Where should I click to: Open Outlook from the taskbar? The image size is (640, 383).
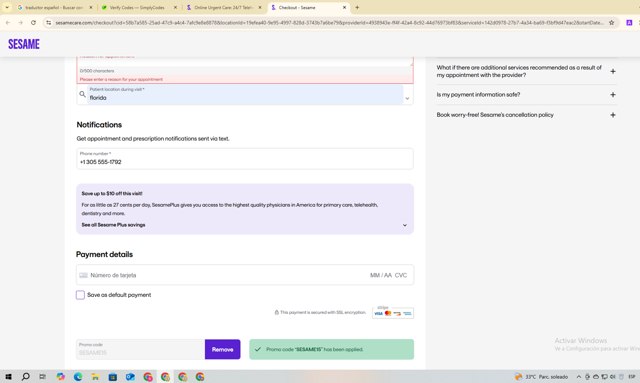[x=130, y=376]
